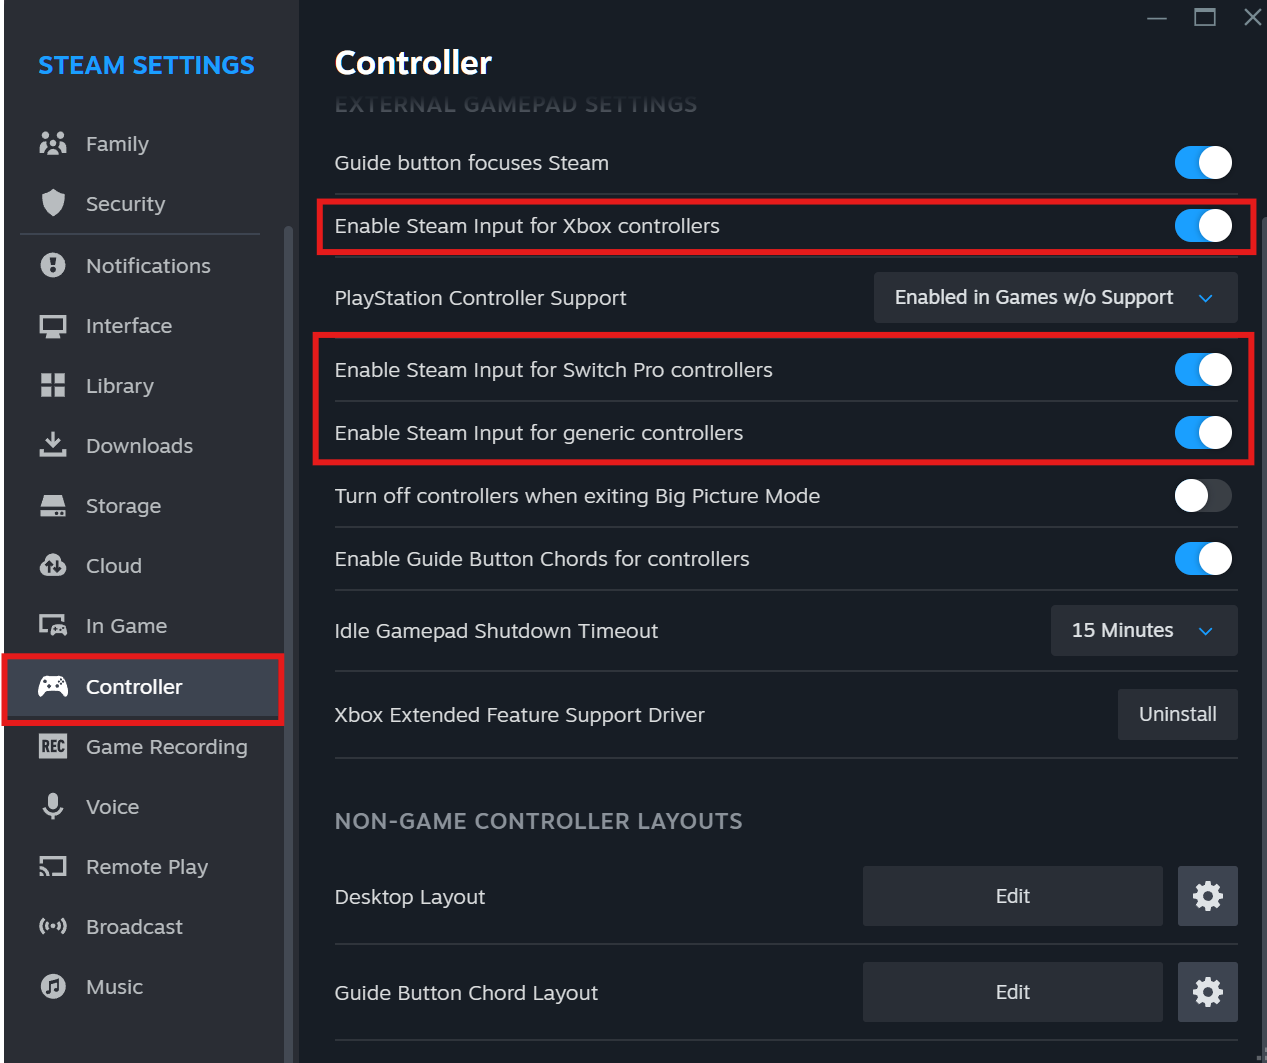This screenshot has width=1267, height=1063.
Task: Disable Steam Input for Xbox controllers
Action: pos(1203,226)
